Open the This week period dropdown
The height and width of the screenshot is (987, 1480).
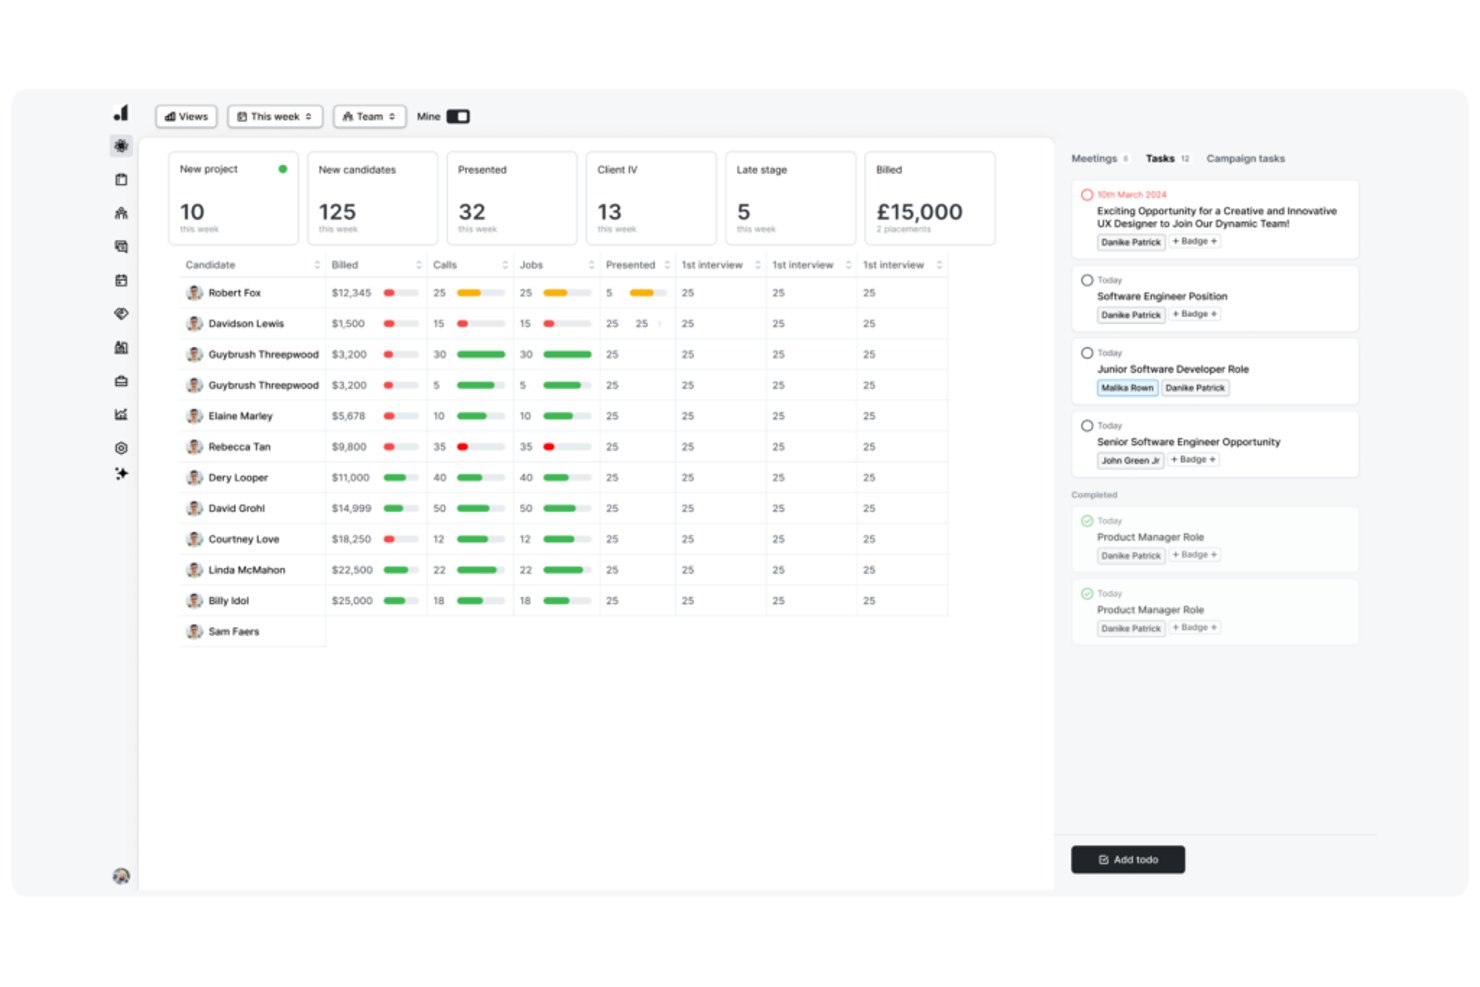click(x=275, y=117)
